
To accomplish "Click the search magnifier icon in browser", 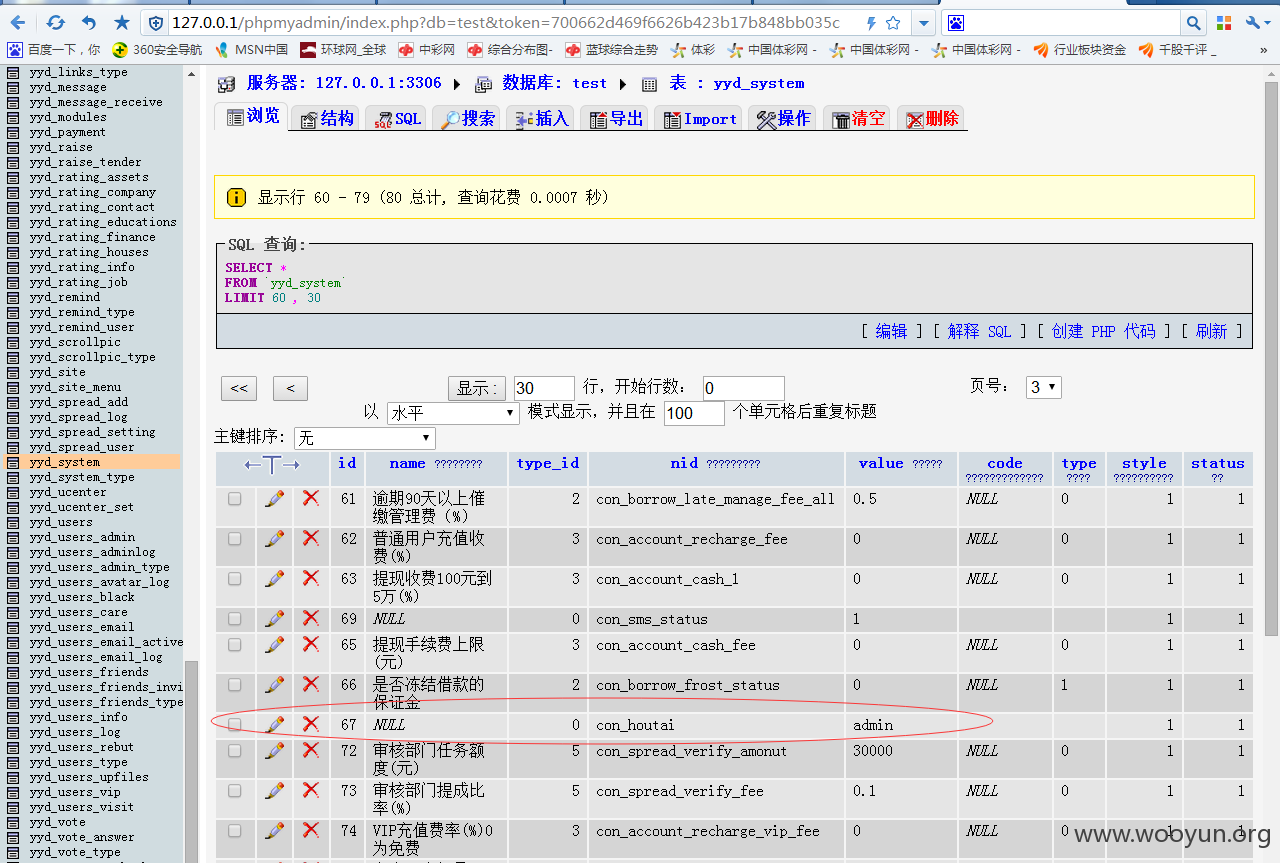I will coord(1193,22).
